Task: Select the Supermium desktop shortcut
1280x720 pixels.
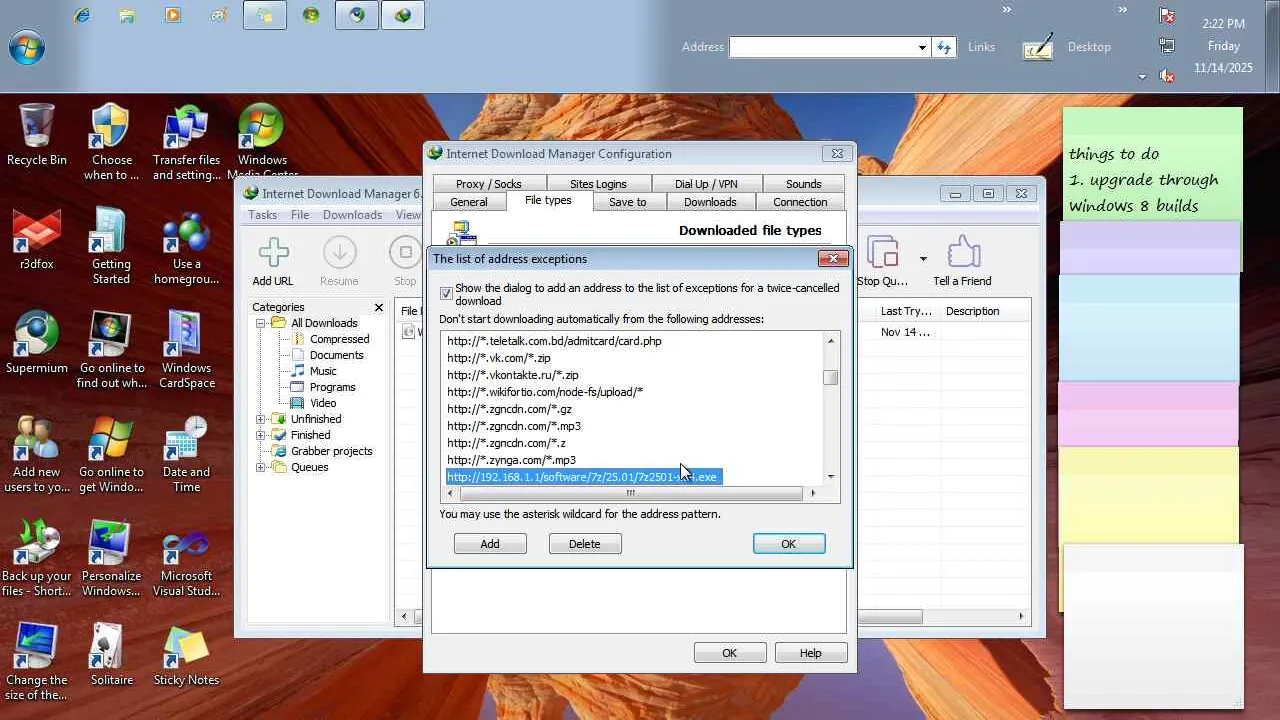Action: pos(37,343)
